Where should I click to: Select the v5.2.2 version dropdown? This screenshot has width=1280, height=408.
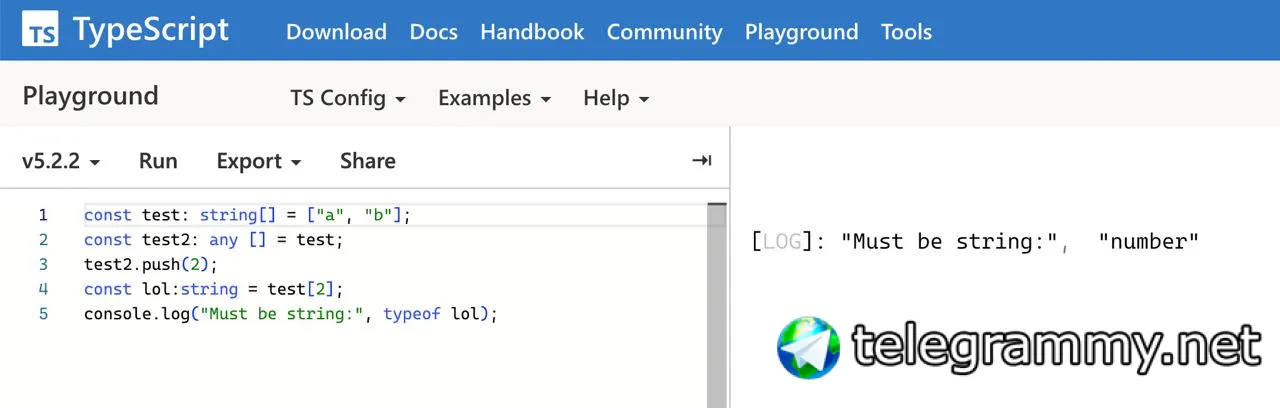(x=61, y=161)
